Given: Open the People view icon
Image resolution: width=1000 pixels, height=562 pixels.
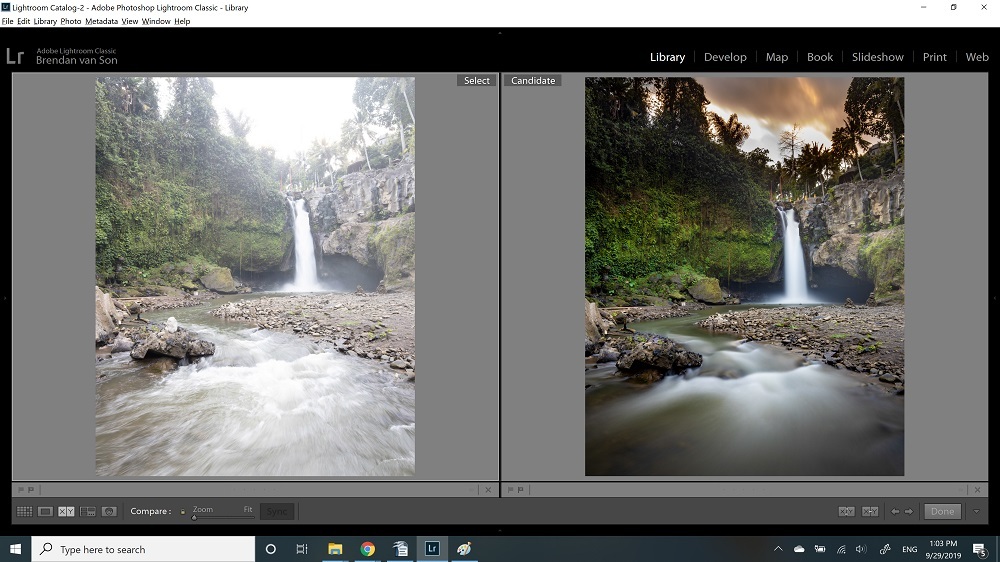Looking at the screenshot, I should pos(109,511).
